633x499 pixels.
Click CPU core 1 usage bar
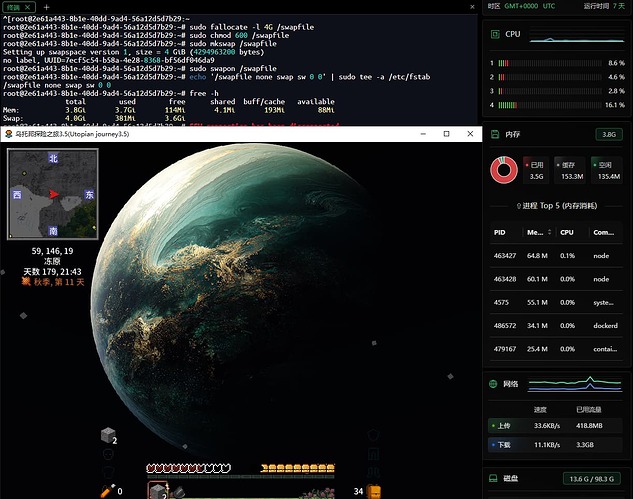coord(550,63)
